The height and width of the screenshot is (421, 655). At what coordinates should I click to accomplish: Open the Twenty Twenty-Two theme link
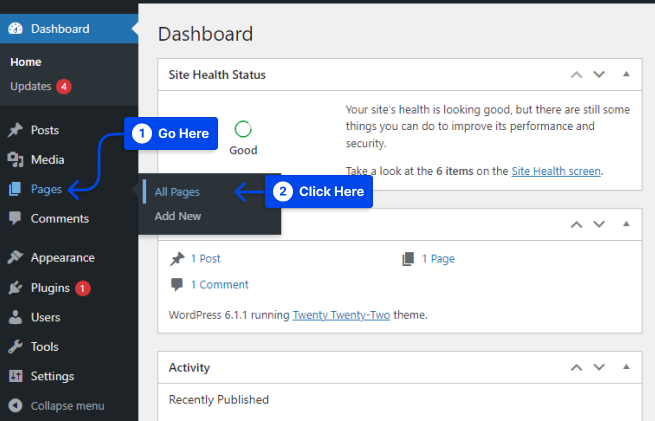(x=341, y=315)
